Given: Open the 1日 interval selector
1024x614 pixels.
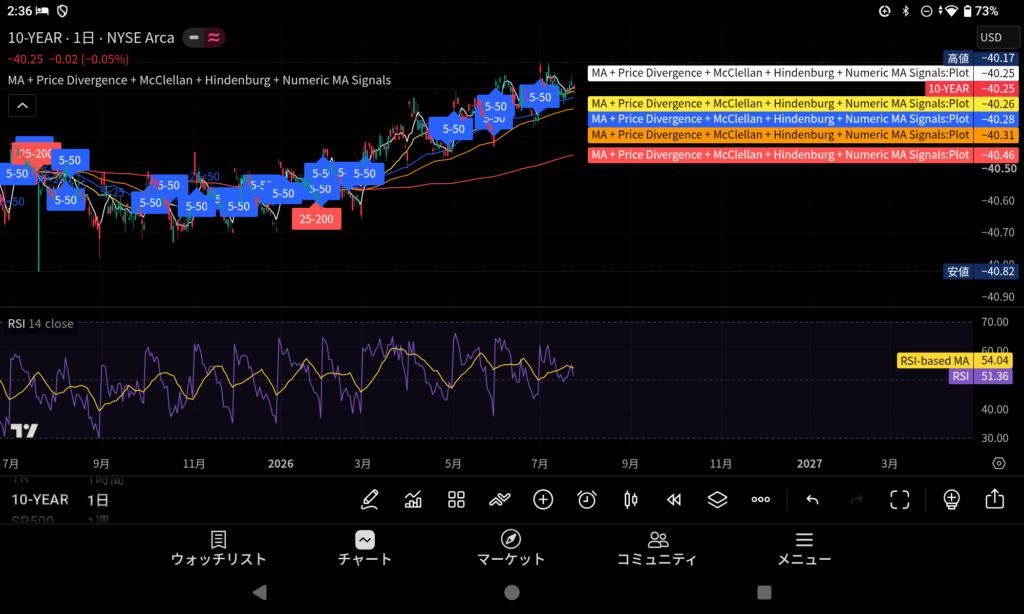Looking at the screenshot, I should [x=98, y=500].
